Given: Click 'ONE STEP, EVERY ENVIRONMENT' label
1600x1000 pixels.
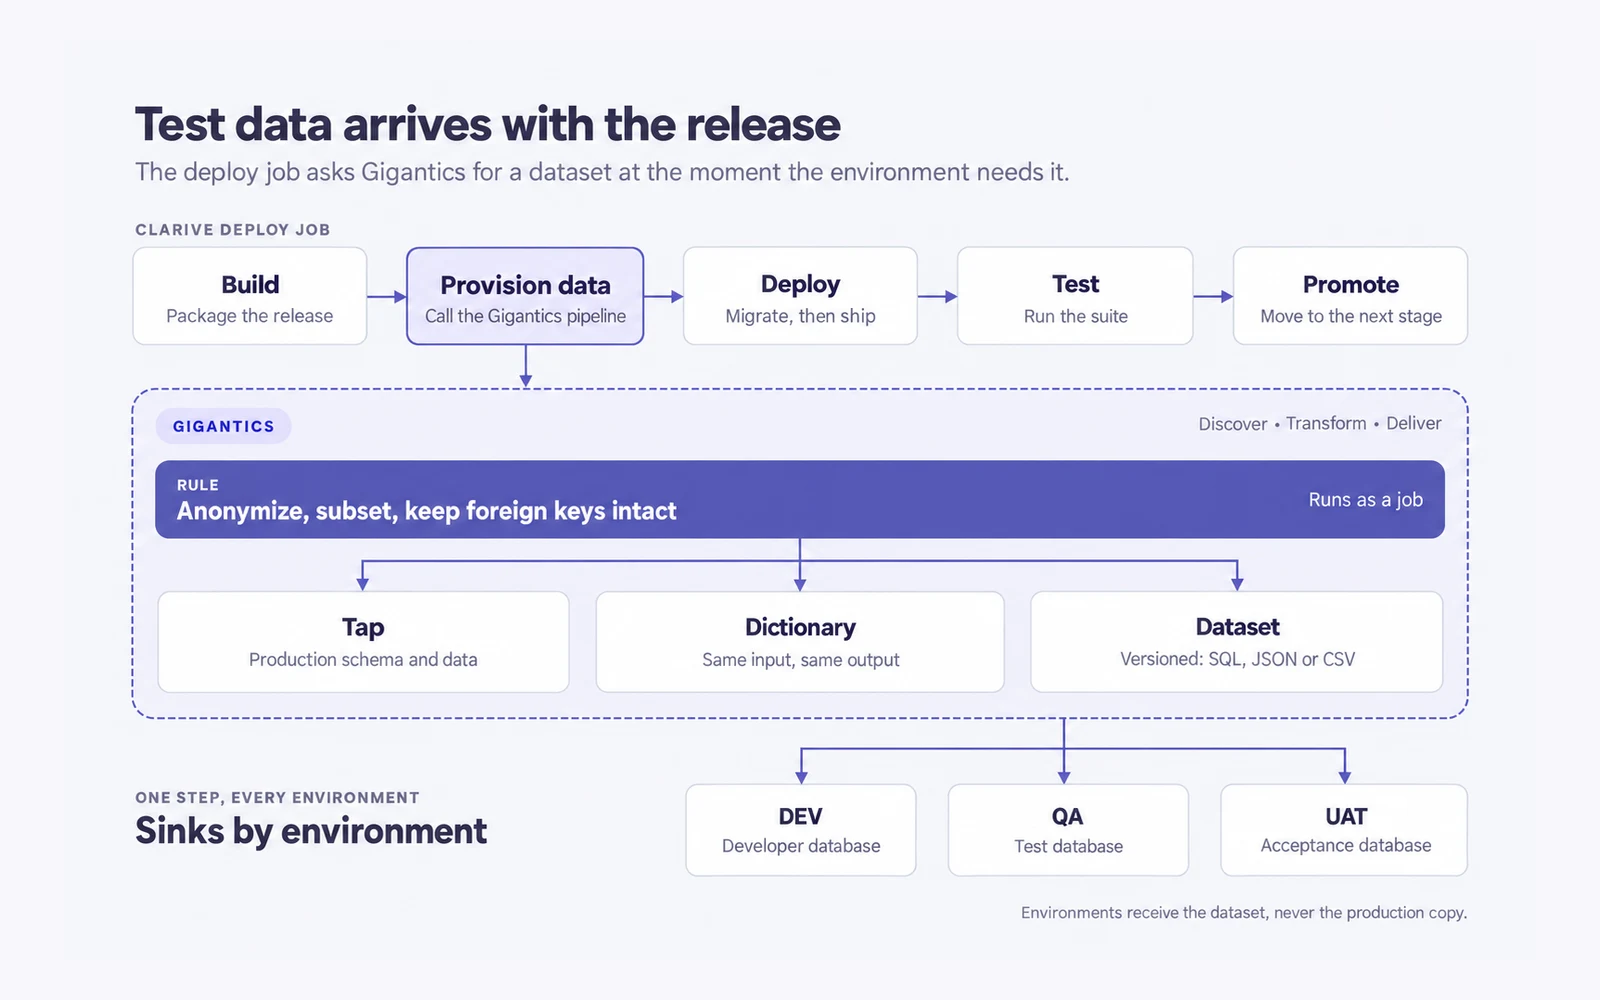Looking at the screenshot, I should [x=277, y=797].
